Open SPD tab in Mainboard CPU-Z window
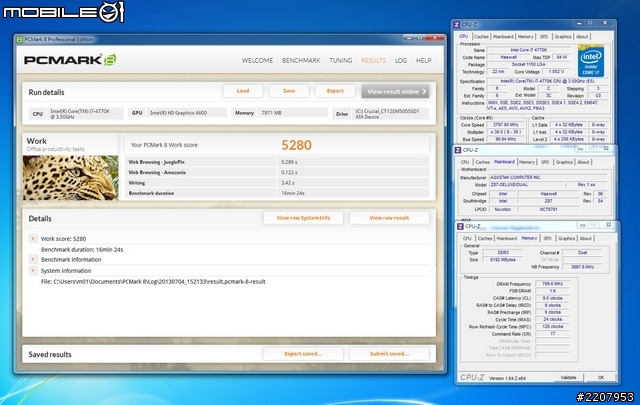Viewport: 640px width, 405px height. click(x=545, y=162)
